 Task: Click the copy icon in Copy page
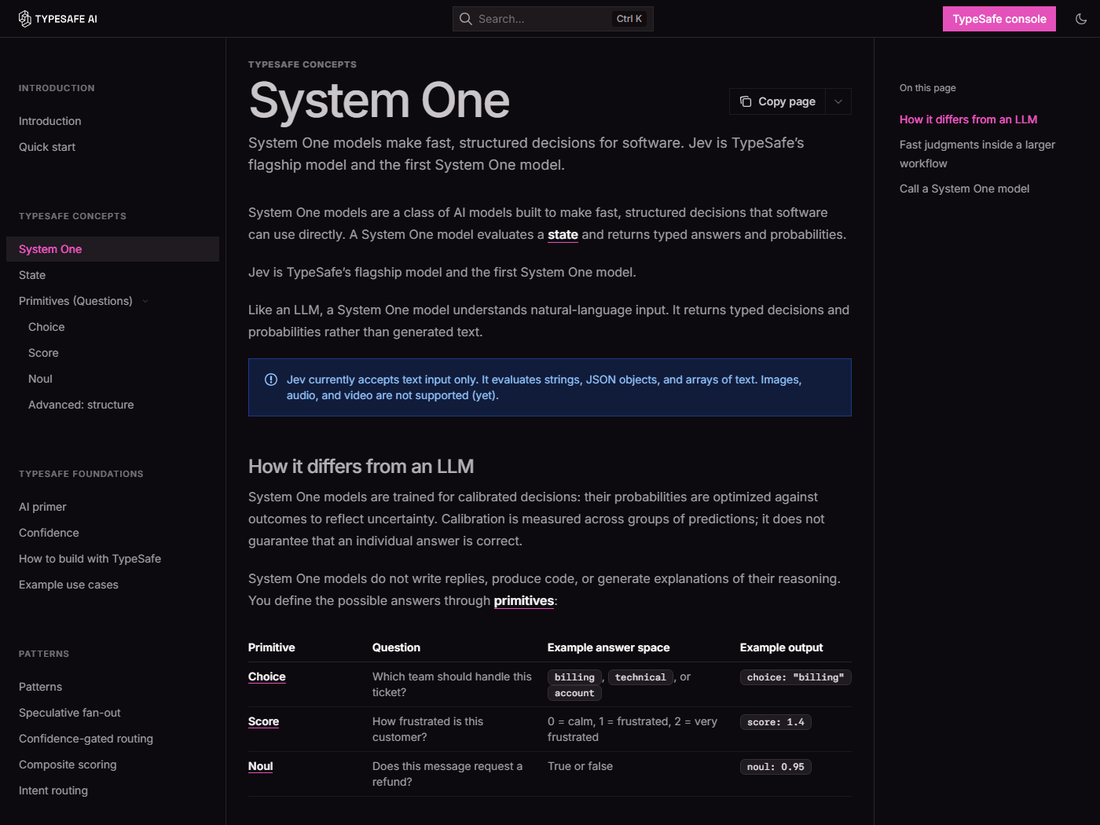(746, 102)
